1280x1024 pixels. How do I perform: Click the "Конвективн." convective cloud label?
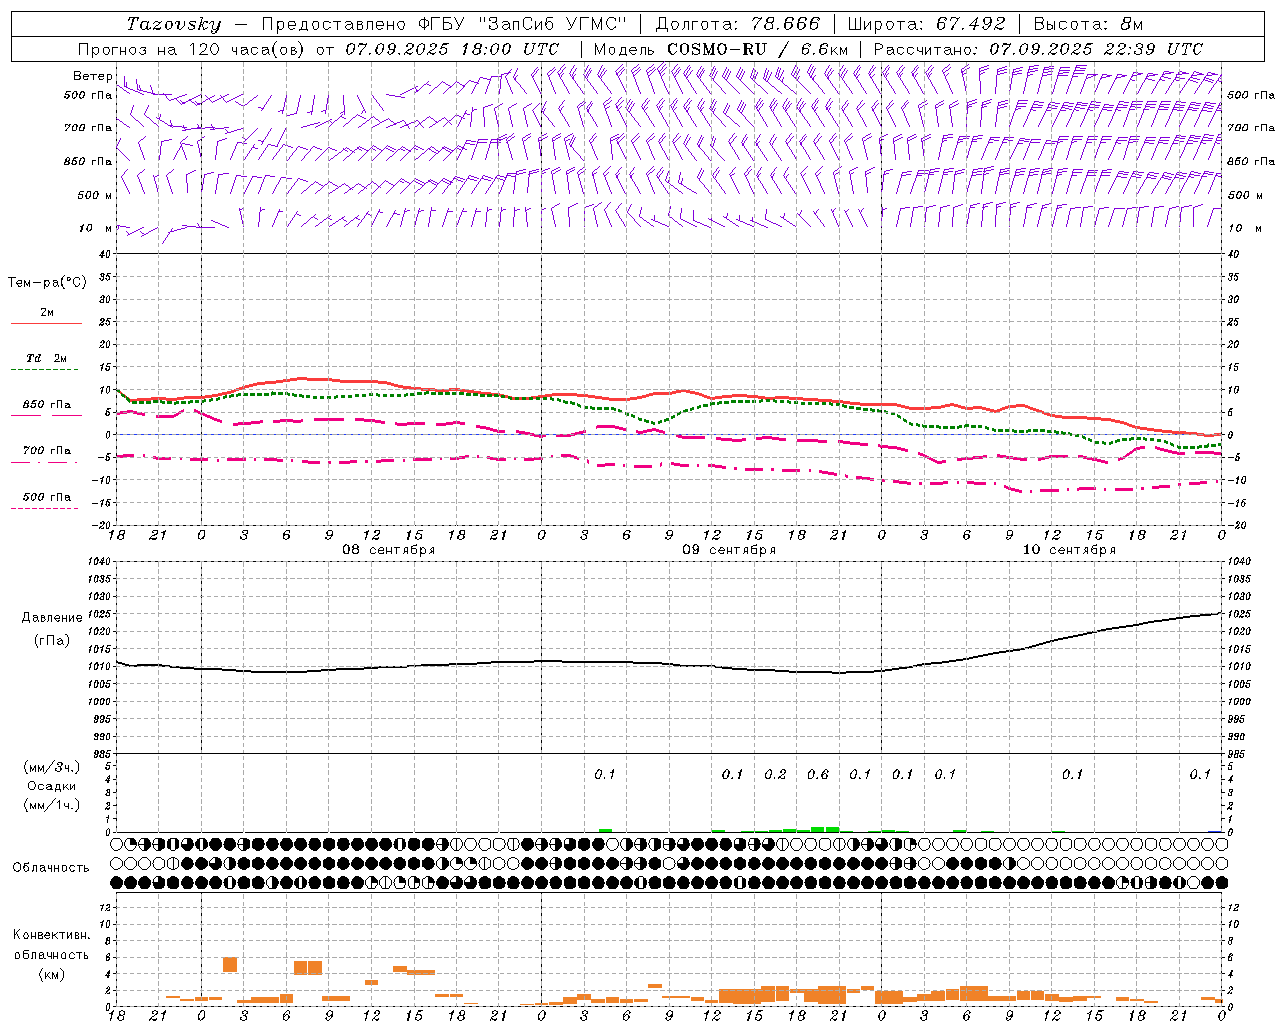coord(51,935)
